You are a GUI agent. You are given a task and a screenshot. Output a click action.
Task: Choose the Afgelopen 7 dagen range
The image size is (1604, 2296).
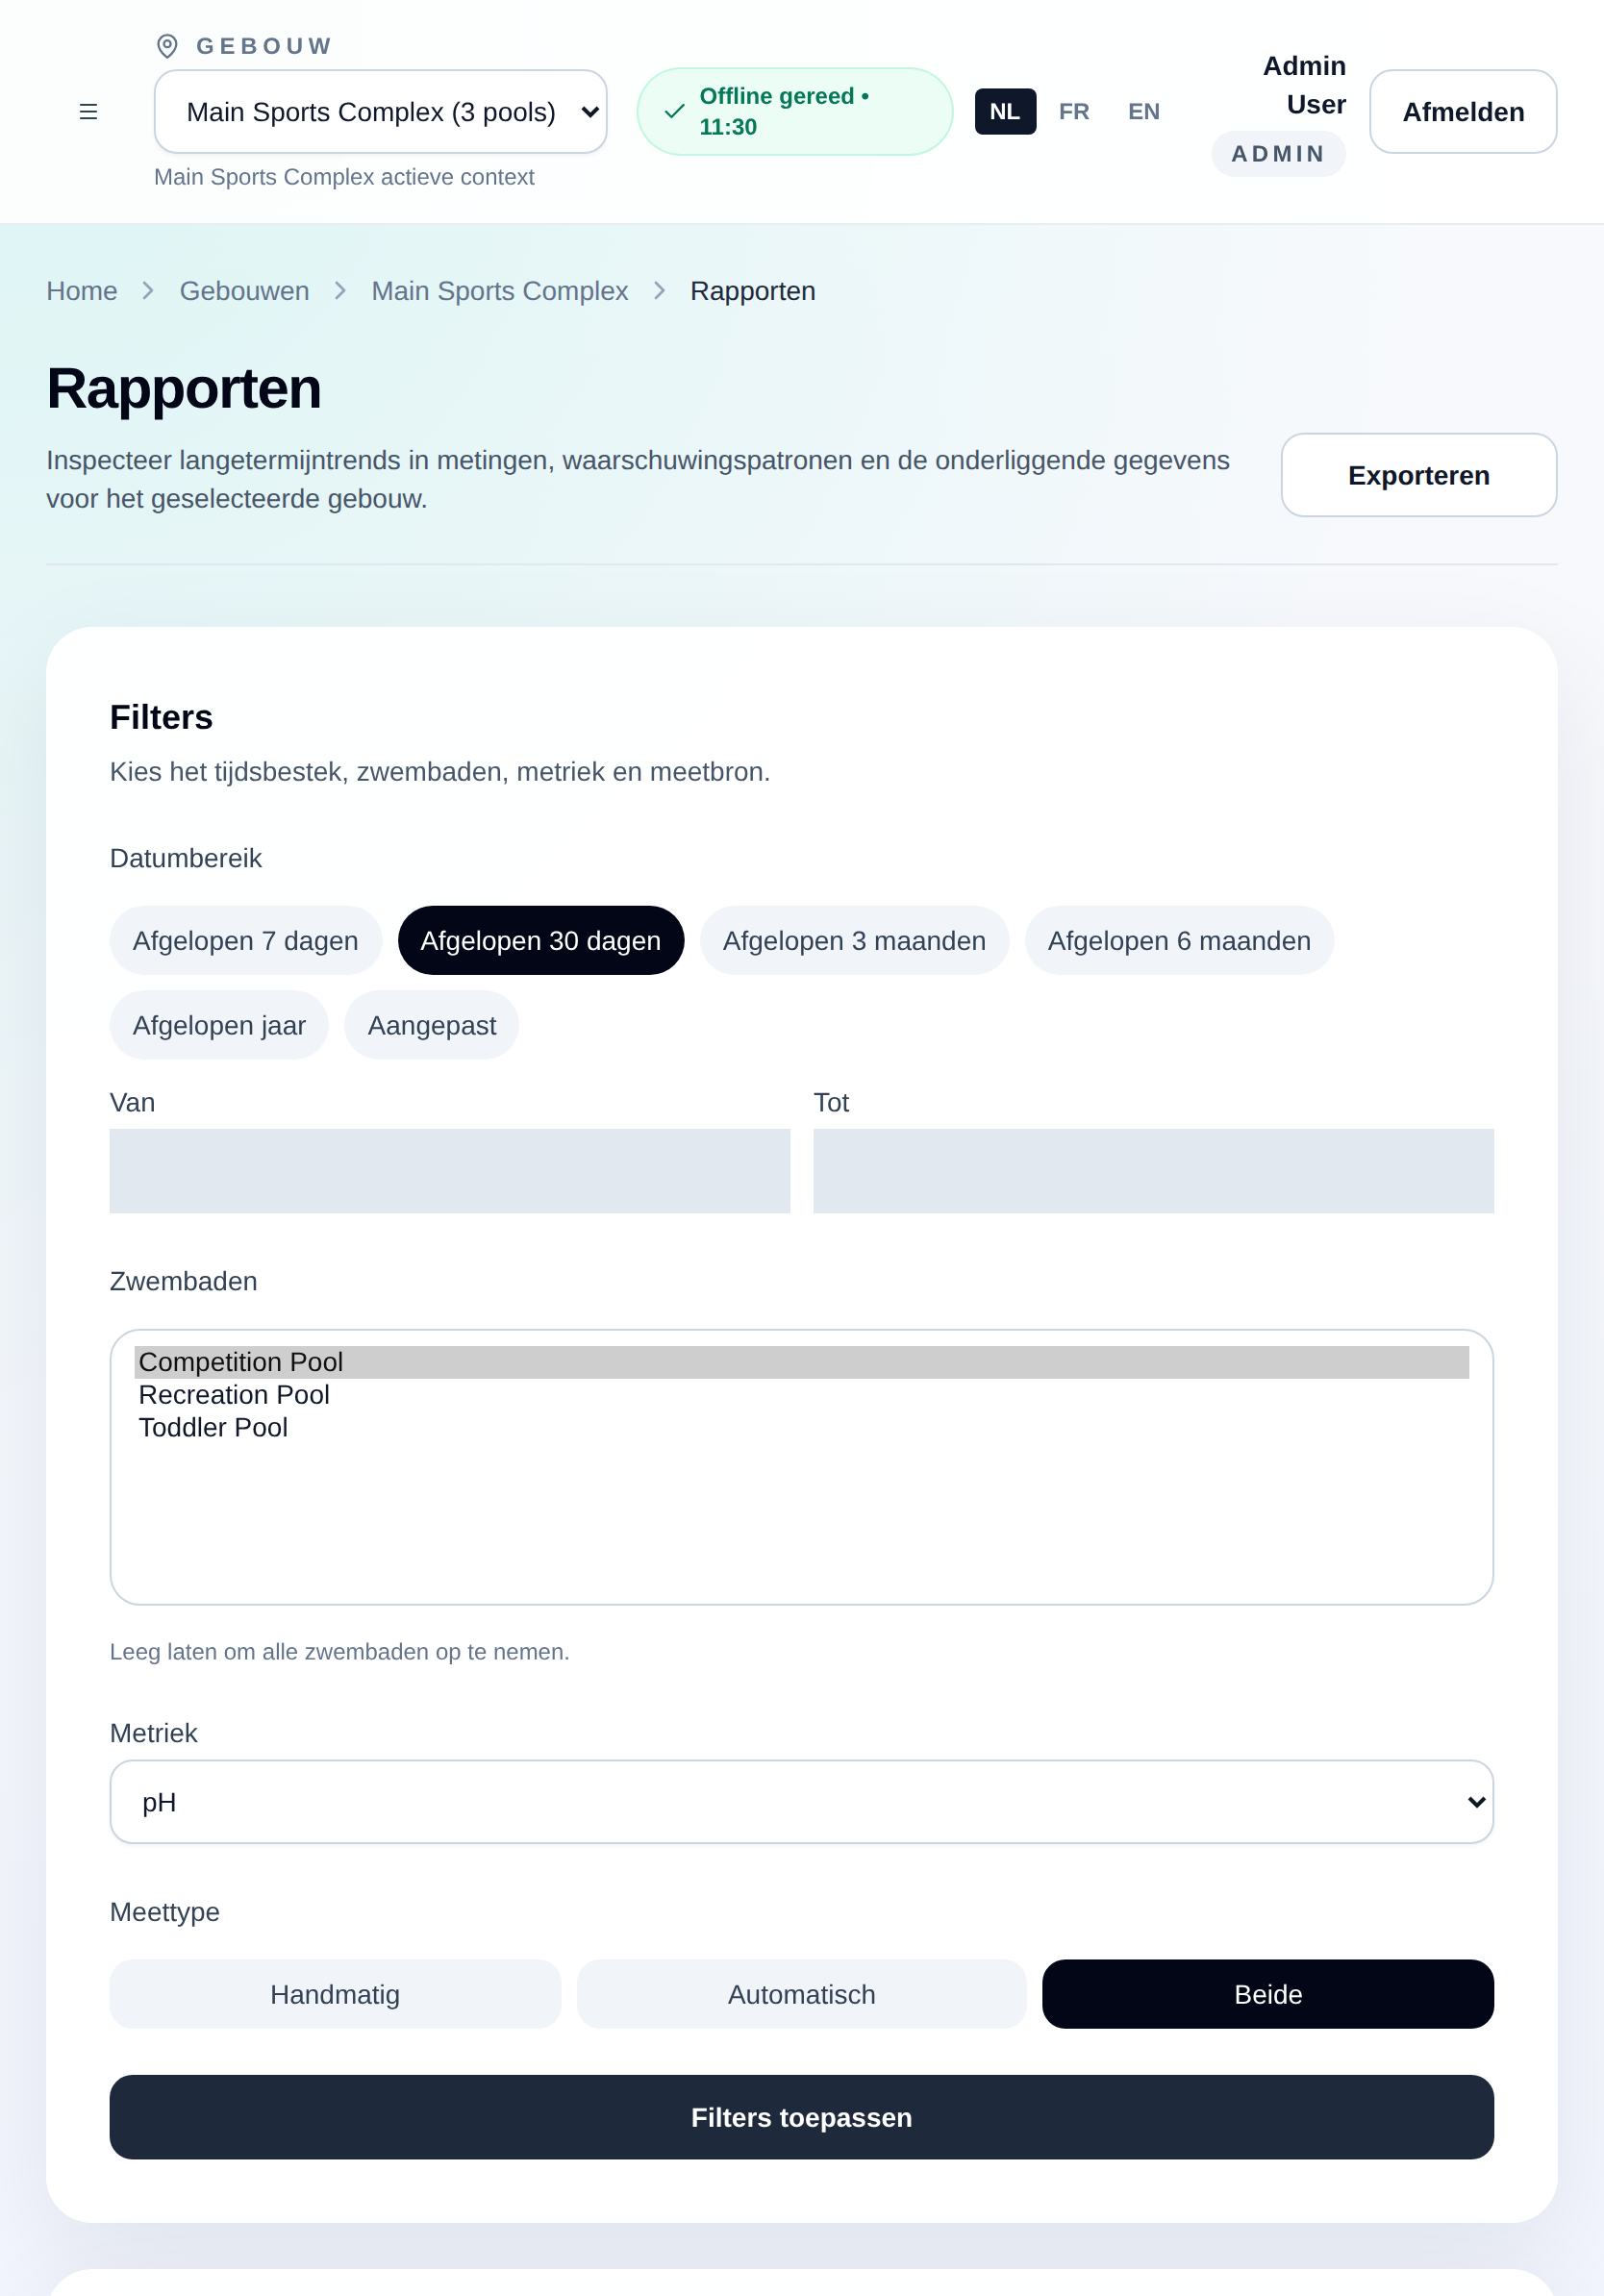[245, 940]
